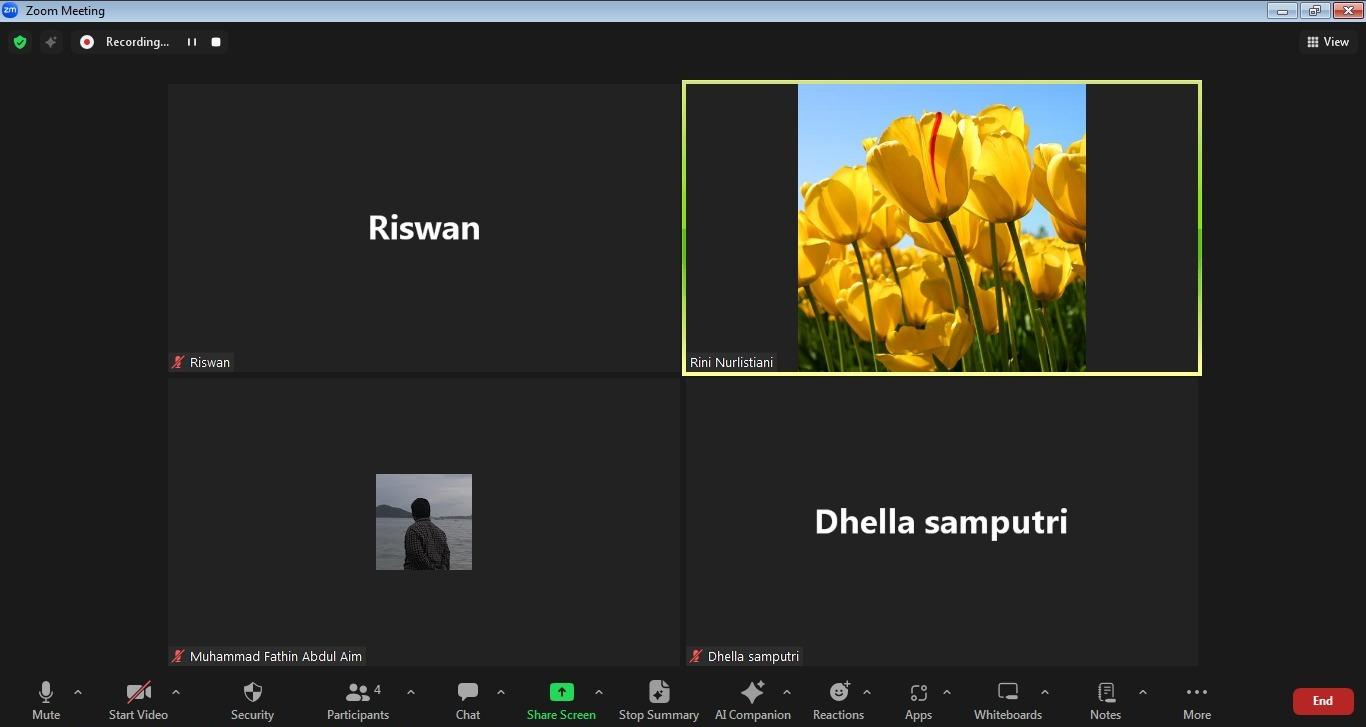Open Whiteboards from the toolbar

[1007, 700]
